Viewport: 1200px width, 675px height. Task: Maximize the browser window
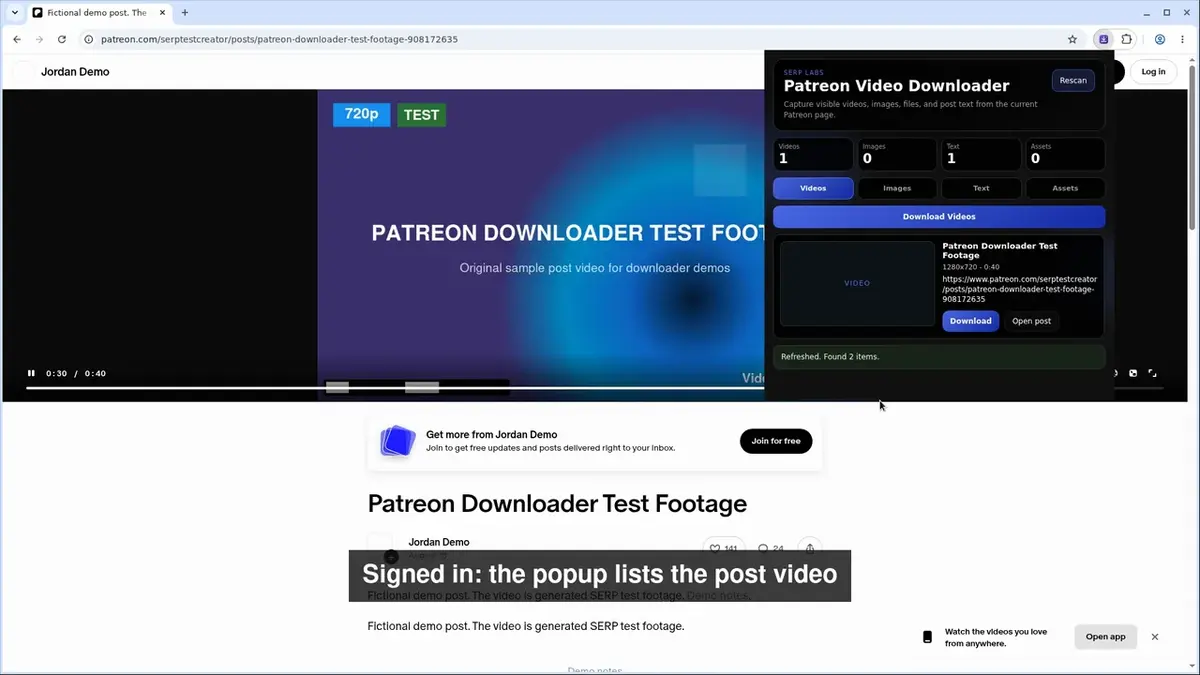tap(1166, 13)
